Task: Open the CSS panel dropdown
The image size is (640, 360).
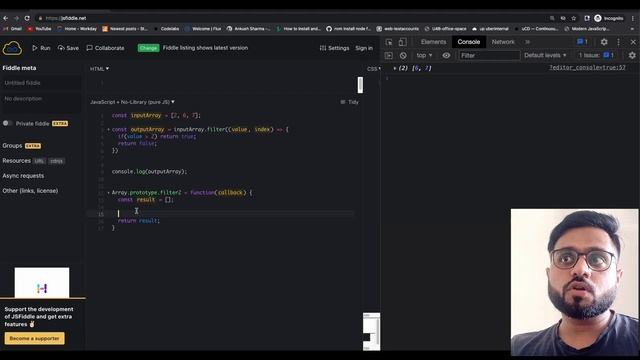Action: tap(373, 69)
